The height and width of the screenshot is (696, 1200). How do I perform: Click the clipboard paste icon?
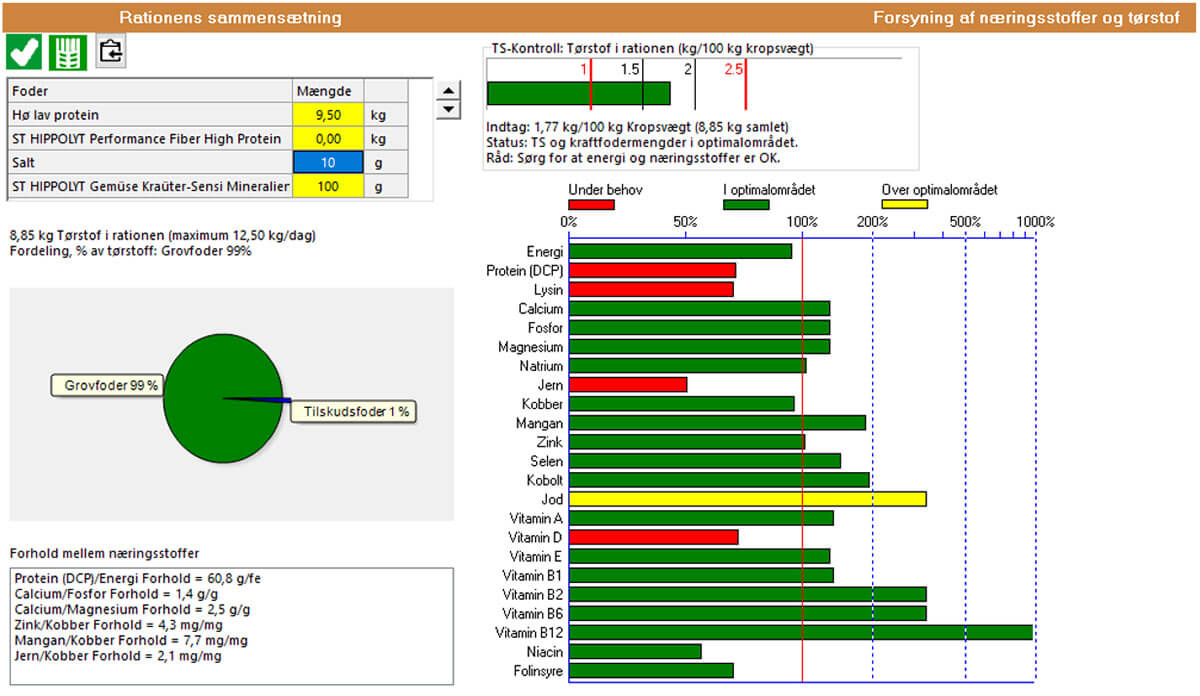(x=111, y=52)
